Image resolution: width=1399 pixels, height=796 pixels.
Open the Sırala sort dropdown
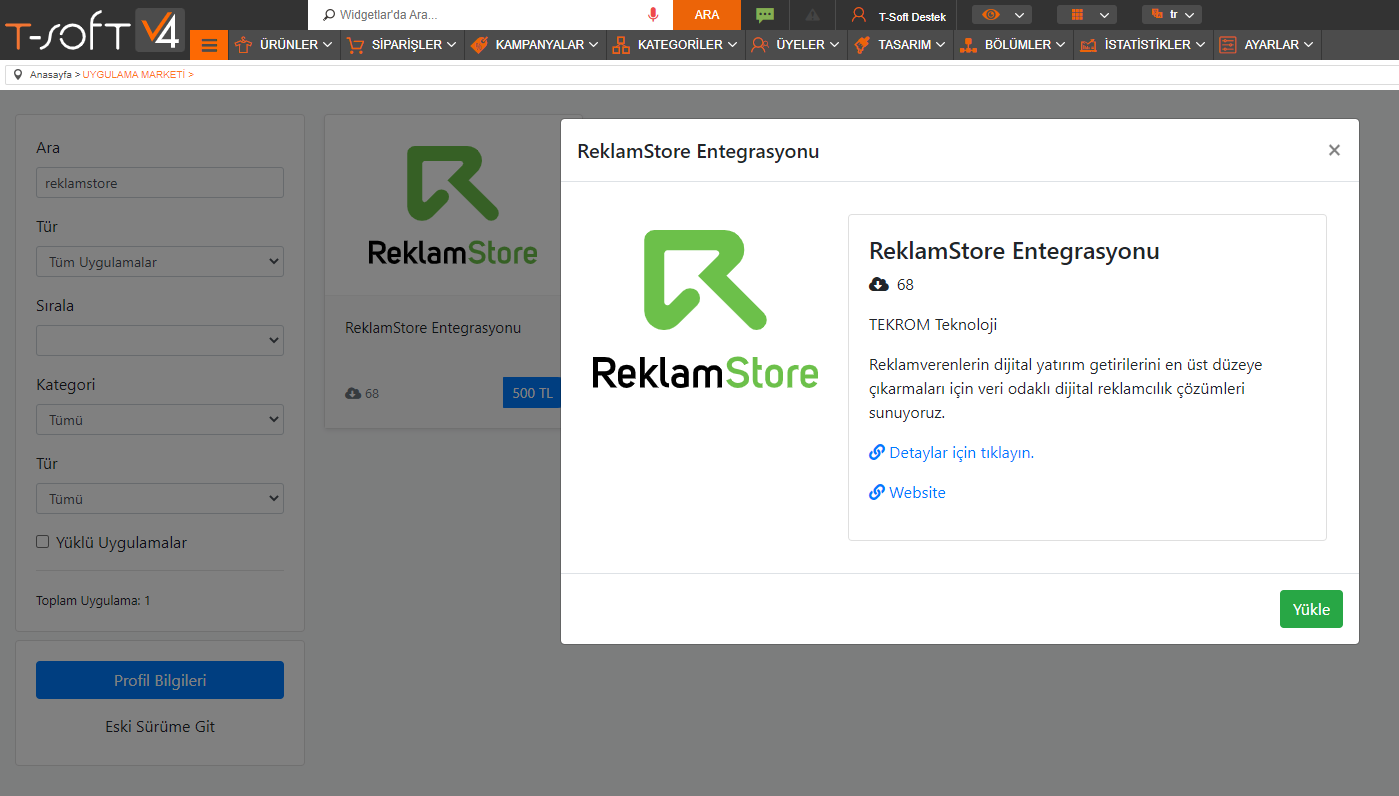(160, 341)
